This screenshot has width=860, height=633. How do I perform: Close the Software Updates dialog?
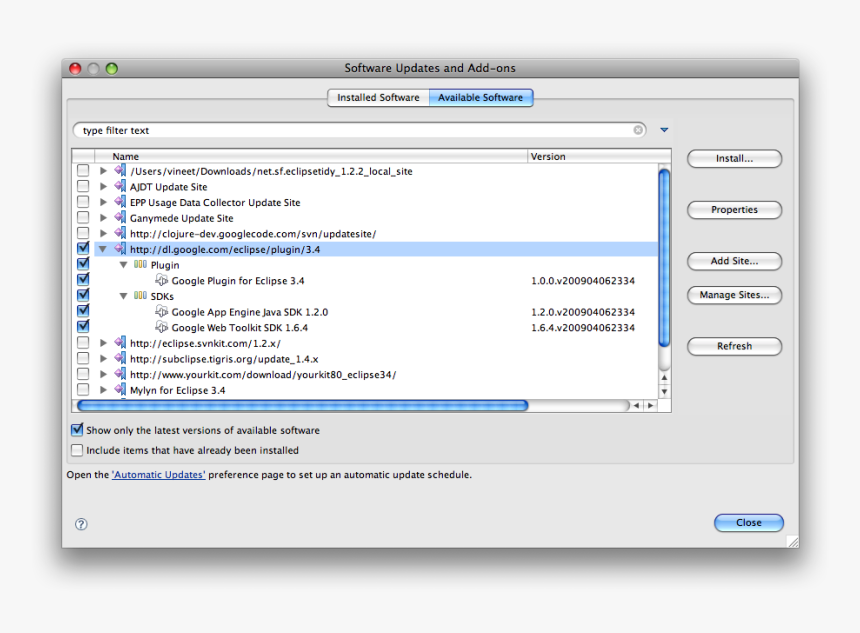click(x=749, y=523)
